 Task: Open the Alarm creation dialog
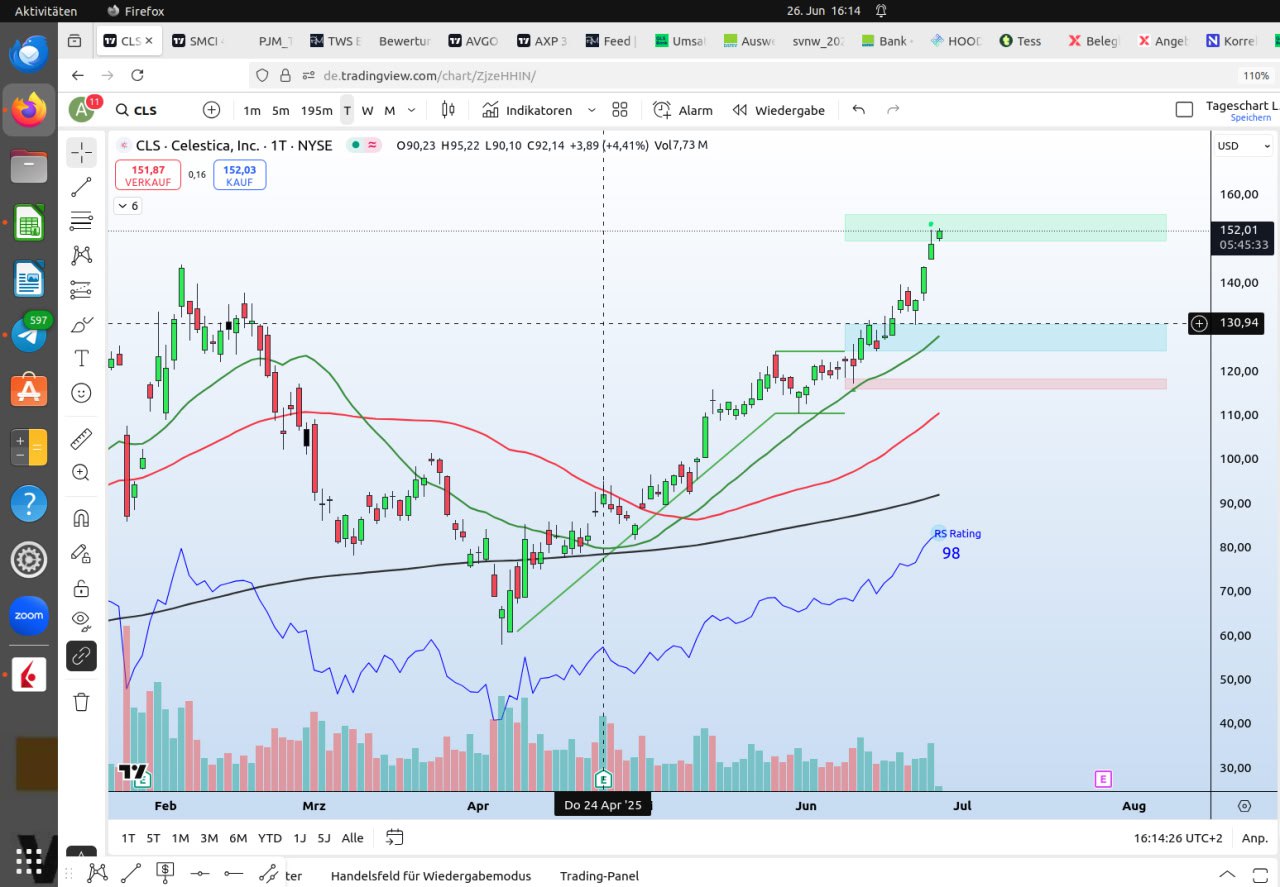(683, 110)
